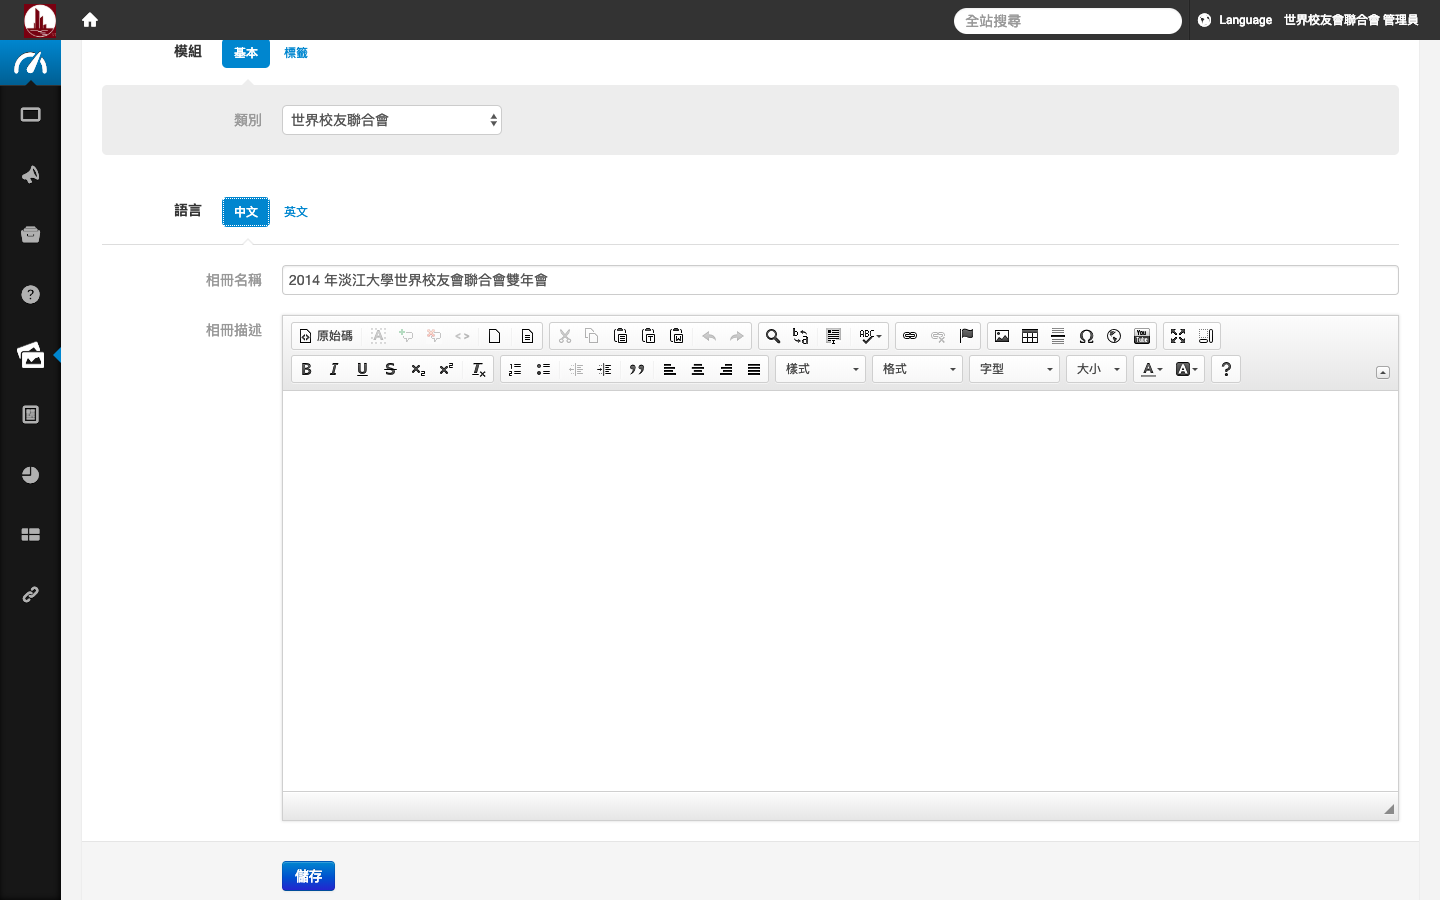
Task: Toggle underline formatting
Action: pyautogui.click(x=362, y=369)
